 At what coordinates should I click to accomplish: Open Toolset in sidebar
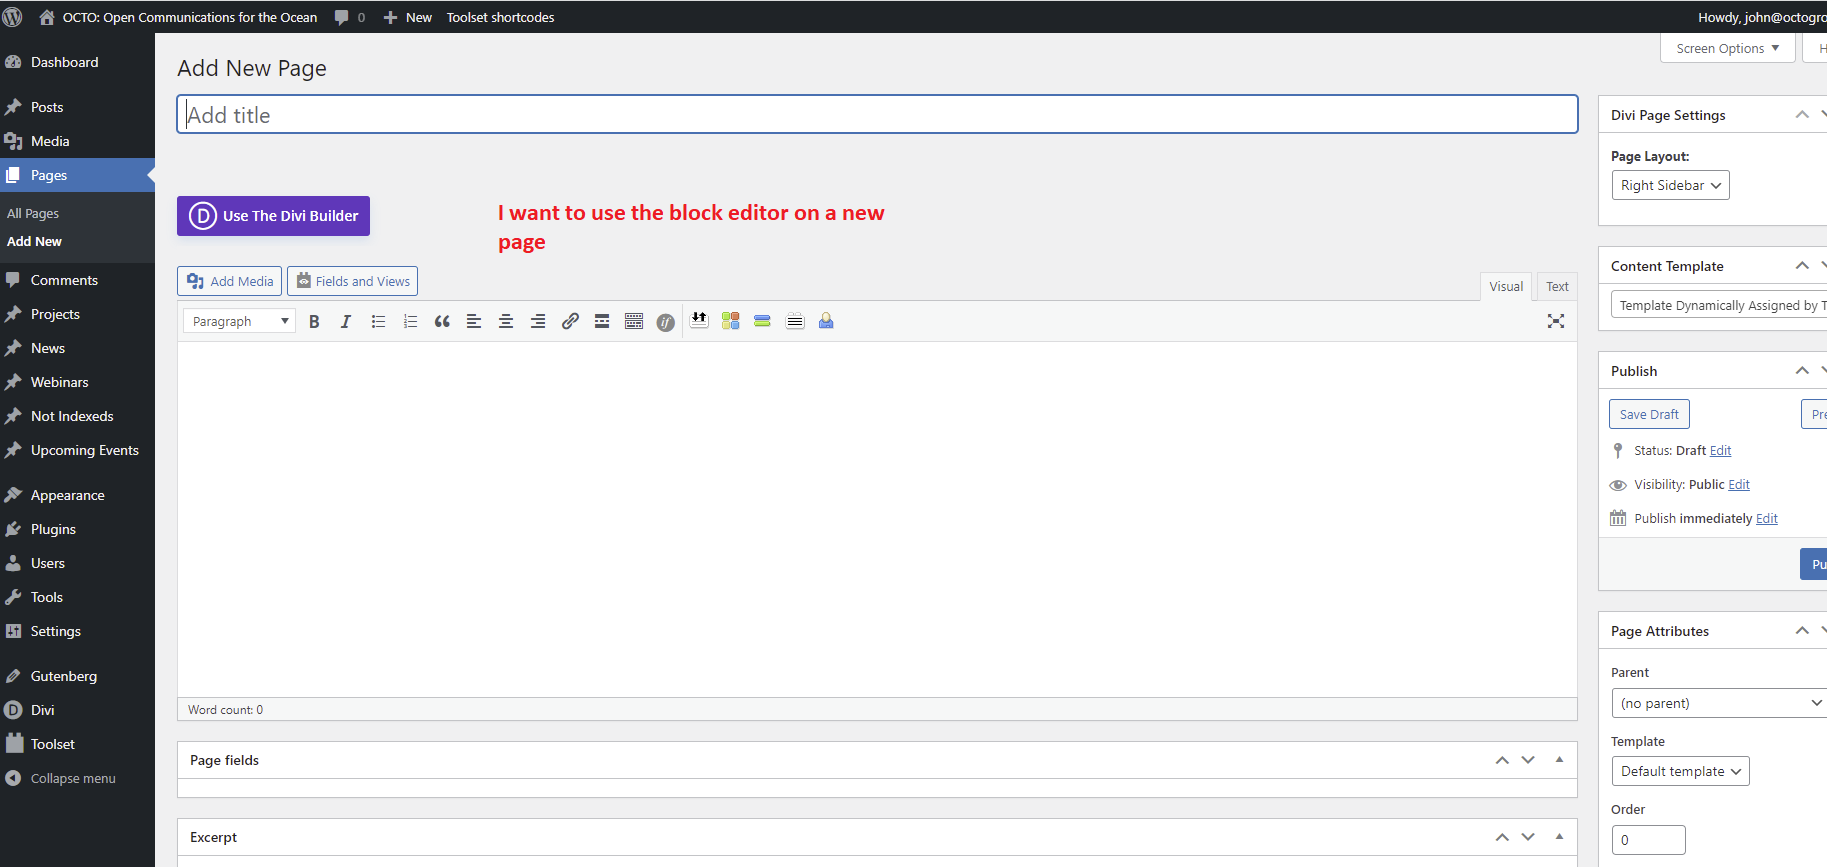77,744
